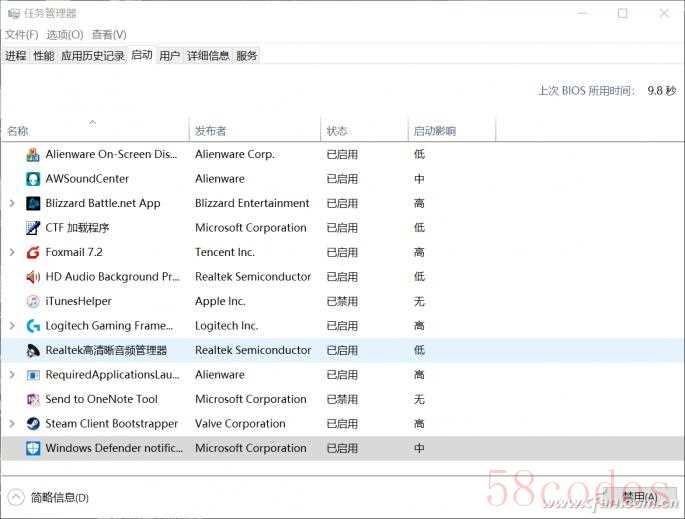Select the Blizzard Battle.net App icon

(33, 203)
